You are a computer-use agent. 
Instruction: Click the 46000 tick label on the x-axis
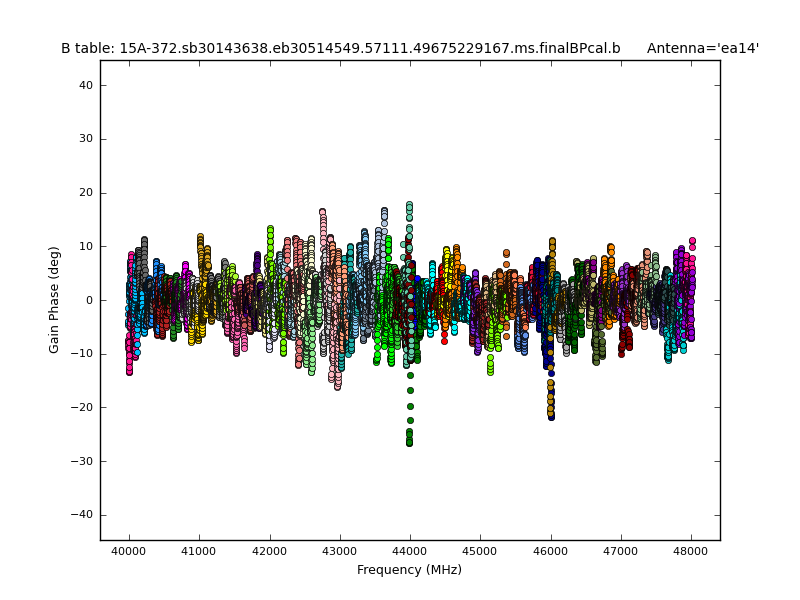tap(550, 551)
